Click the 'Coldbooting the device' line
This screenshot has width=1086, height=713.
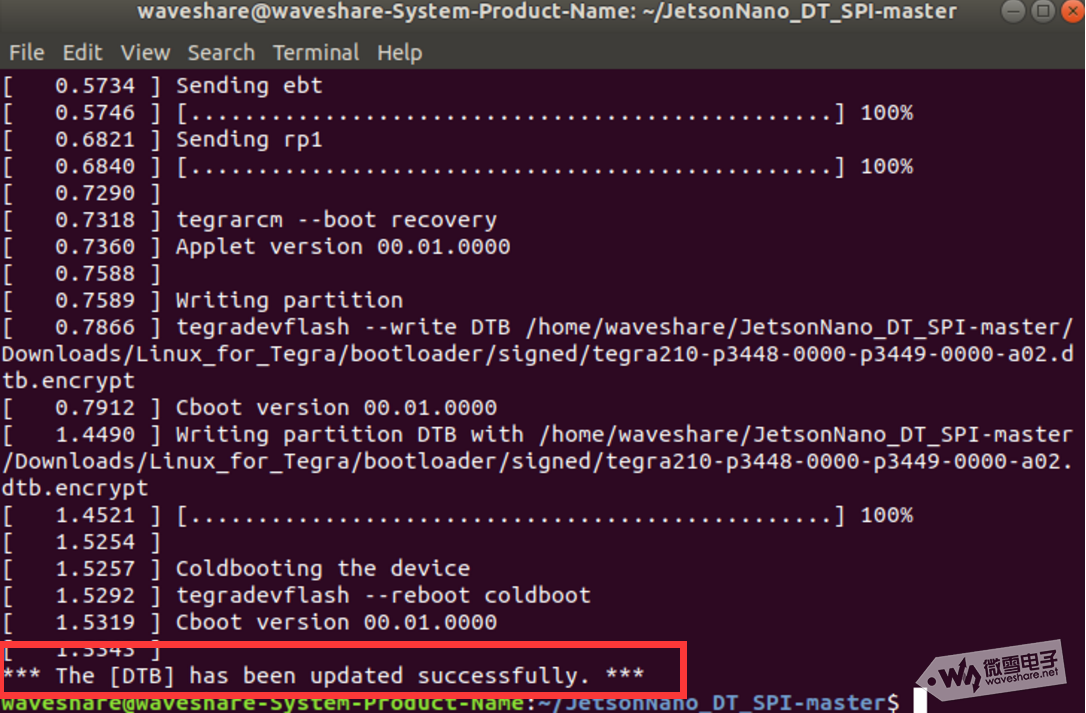click(x=322, y=569)
